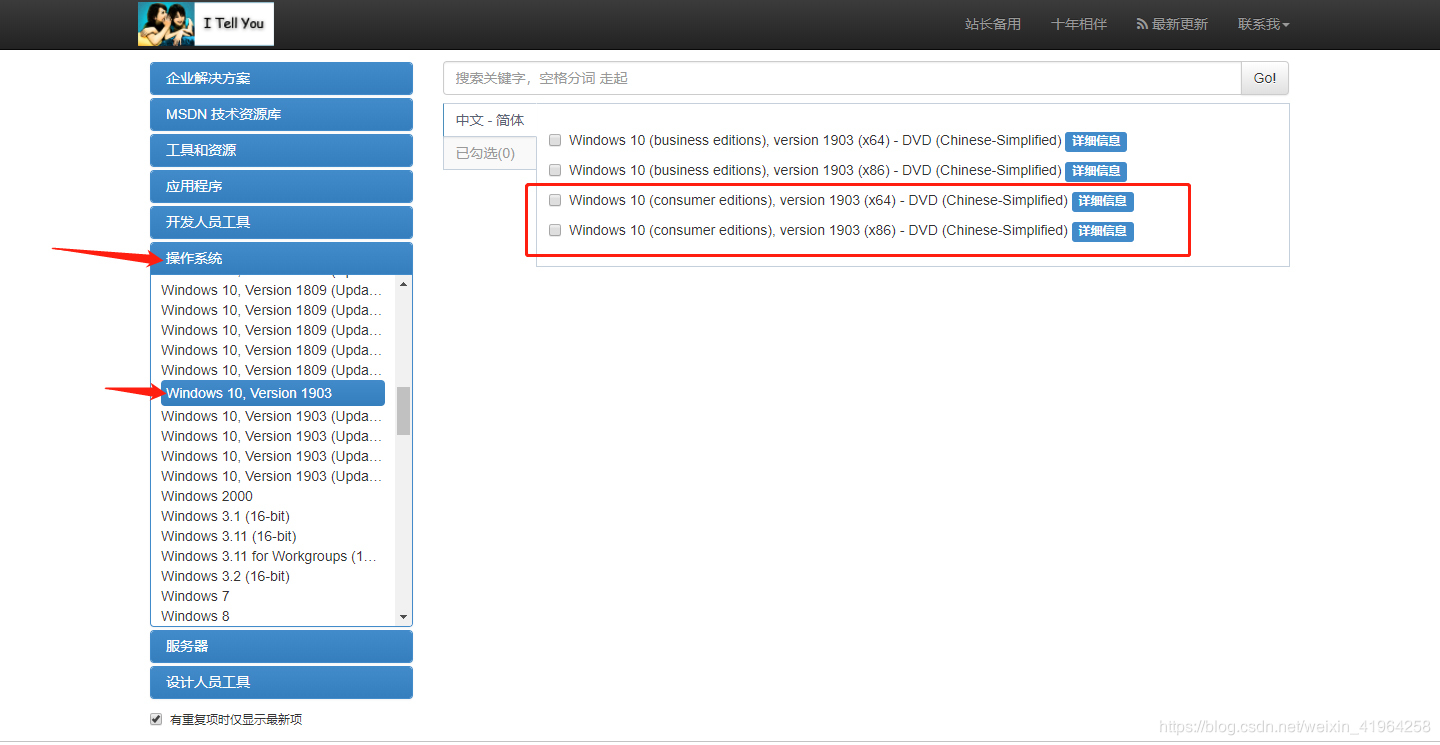Image resolution: width=1440 pixels, height=745 pixels.
Task: Tick the business editions 1903 (x86) checkbox
Action: pyautogui.click(x=555, y=171)
